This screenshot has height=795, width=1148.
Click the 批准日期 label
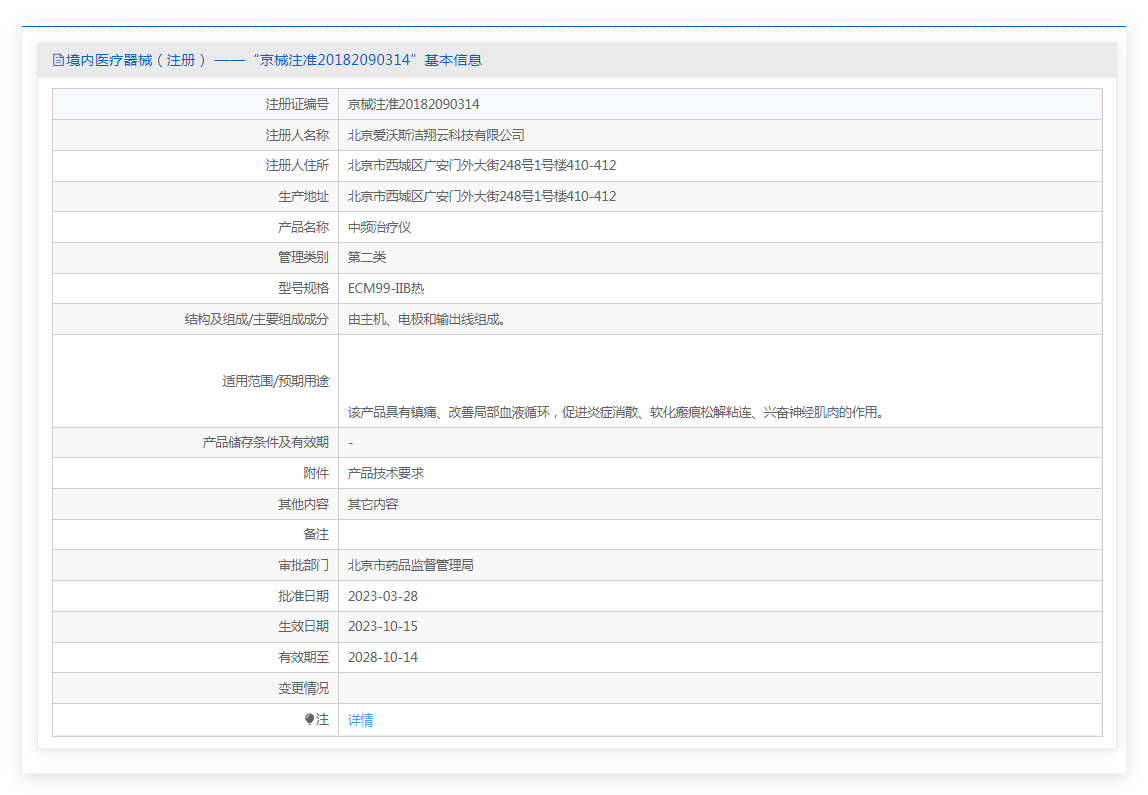304,597
